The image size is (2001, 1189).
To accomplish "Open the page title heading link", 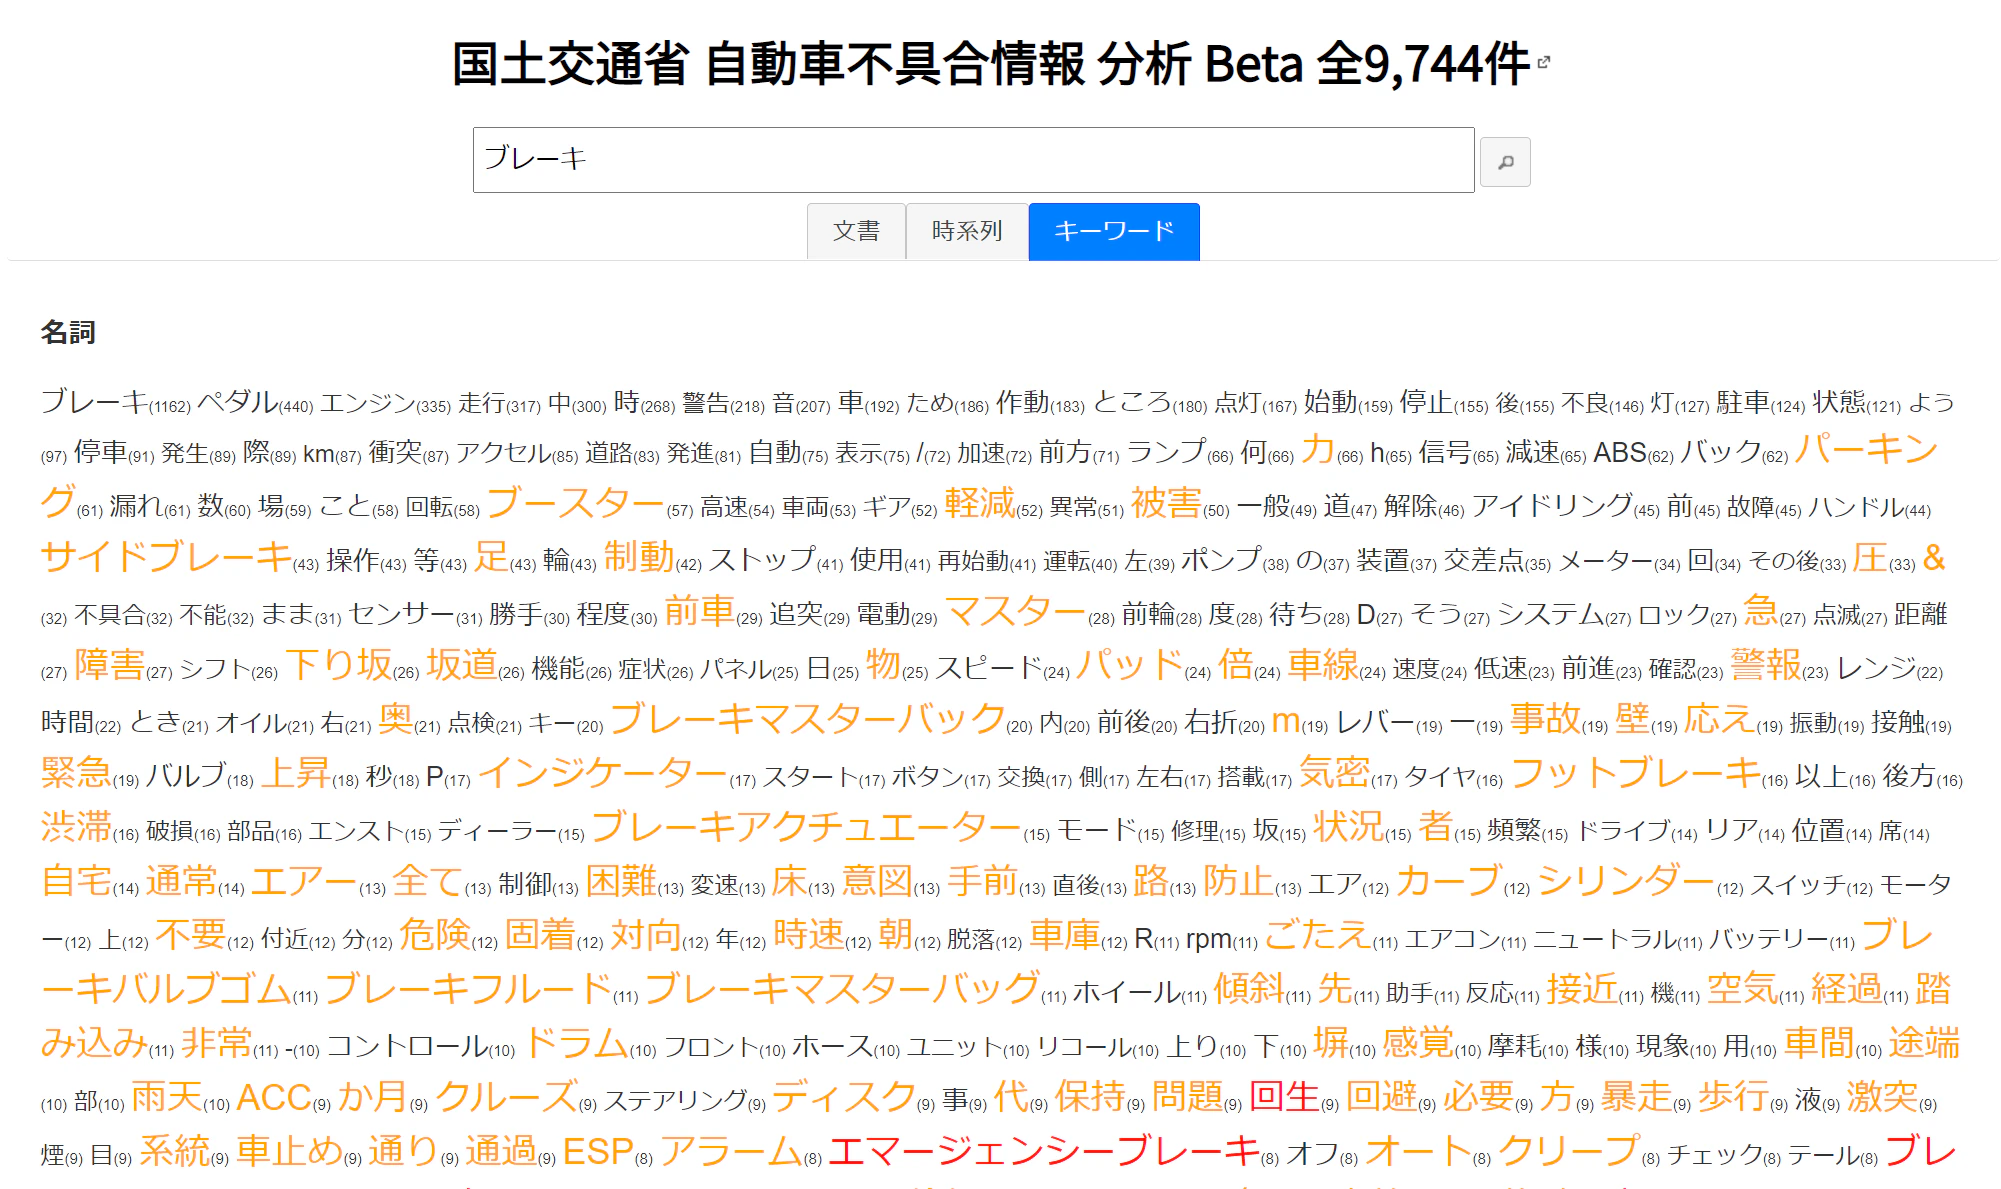I will (x=991, y=64).
